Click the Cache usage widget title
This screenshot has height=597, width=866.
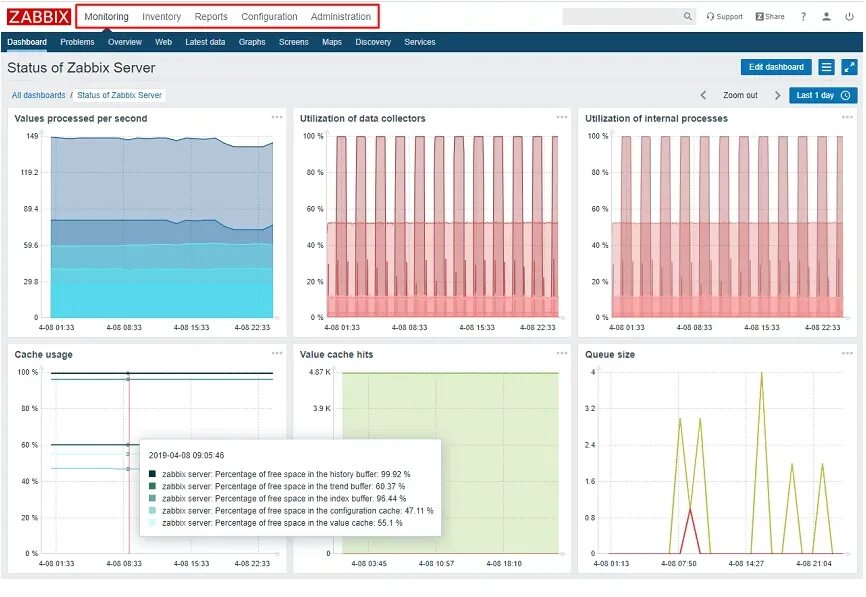[x=43, y=354]
